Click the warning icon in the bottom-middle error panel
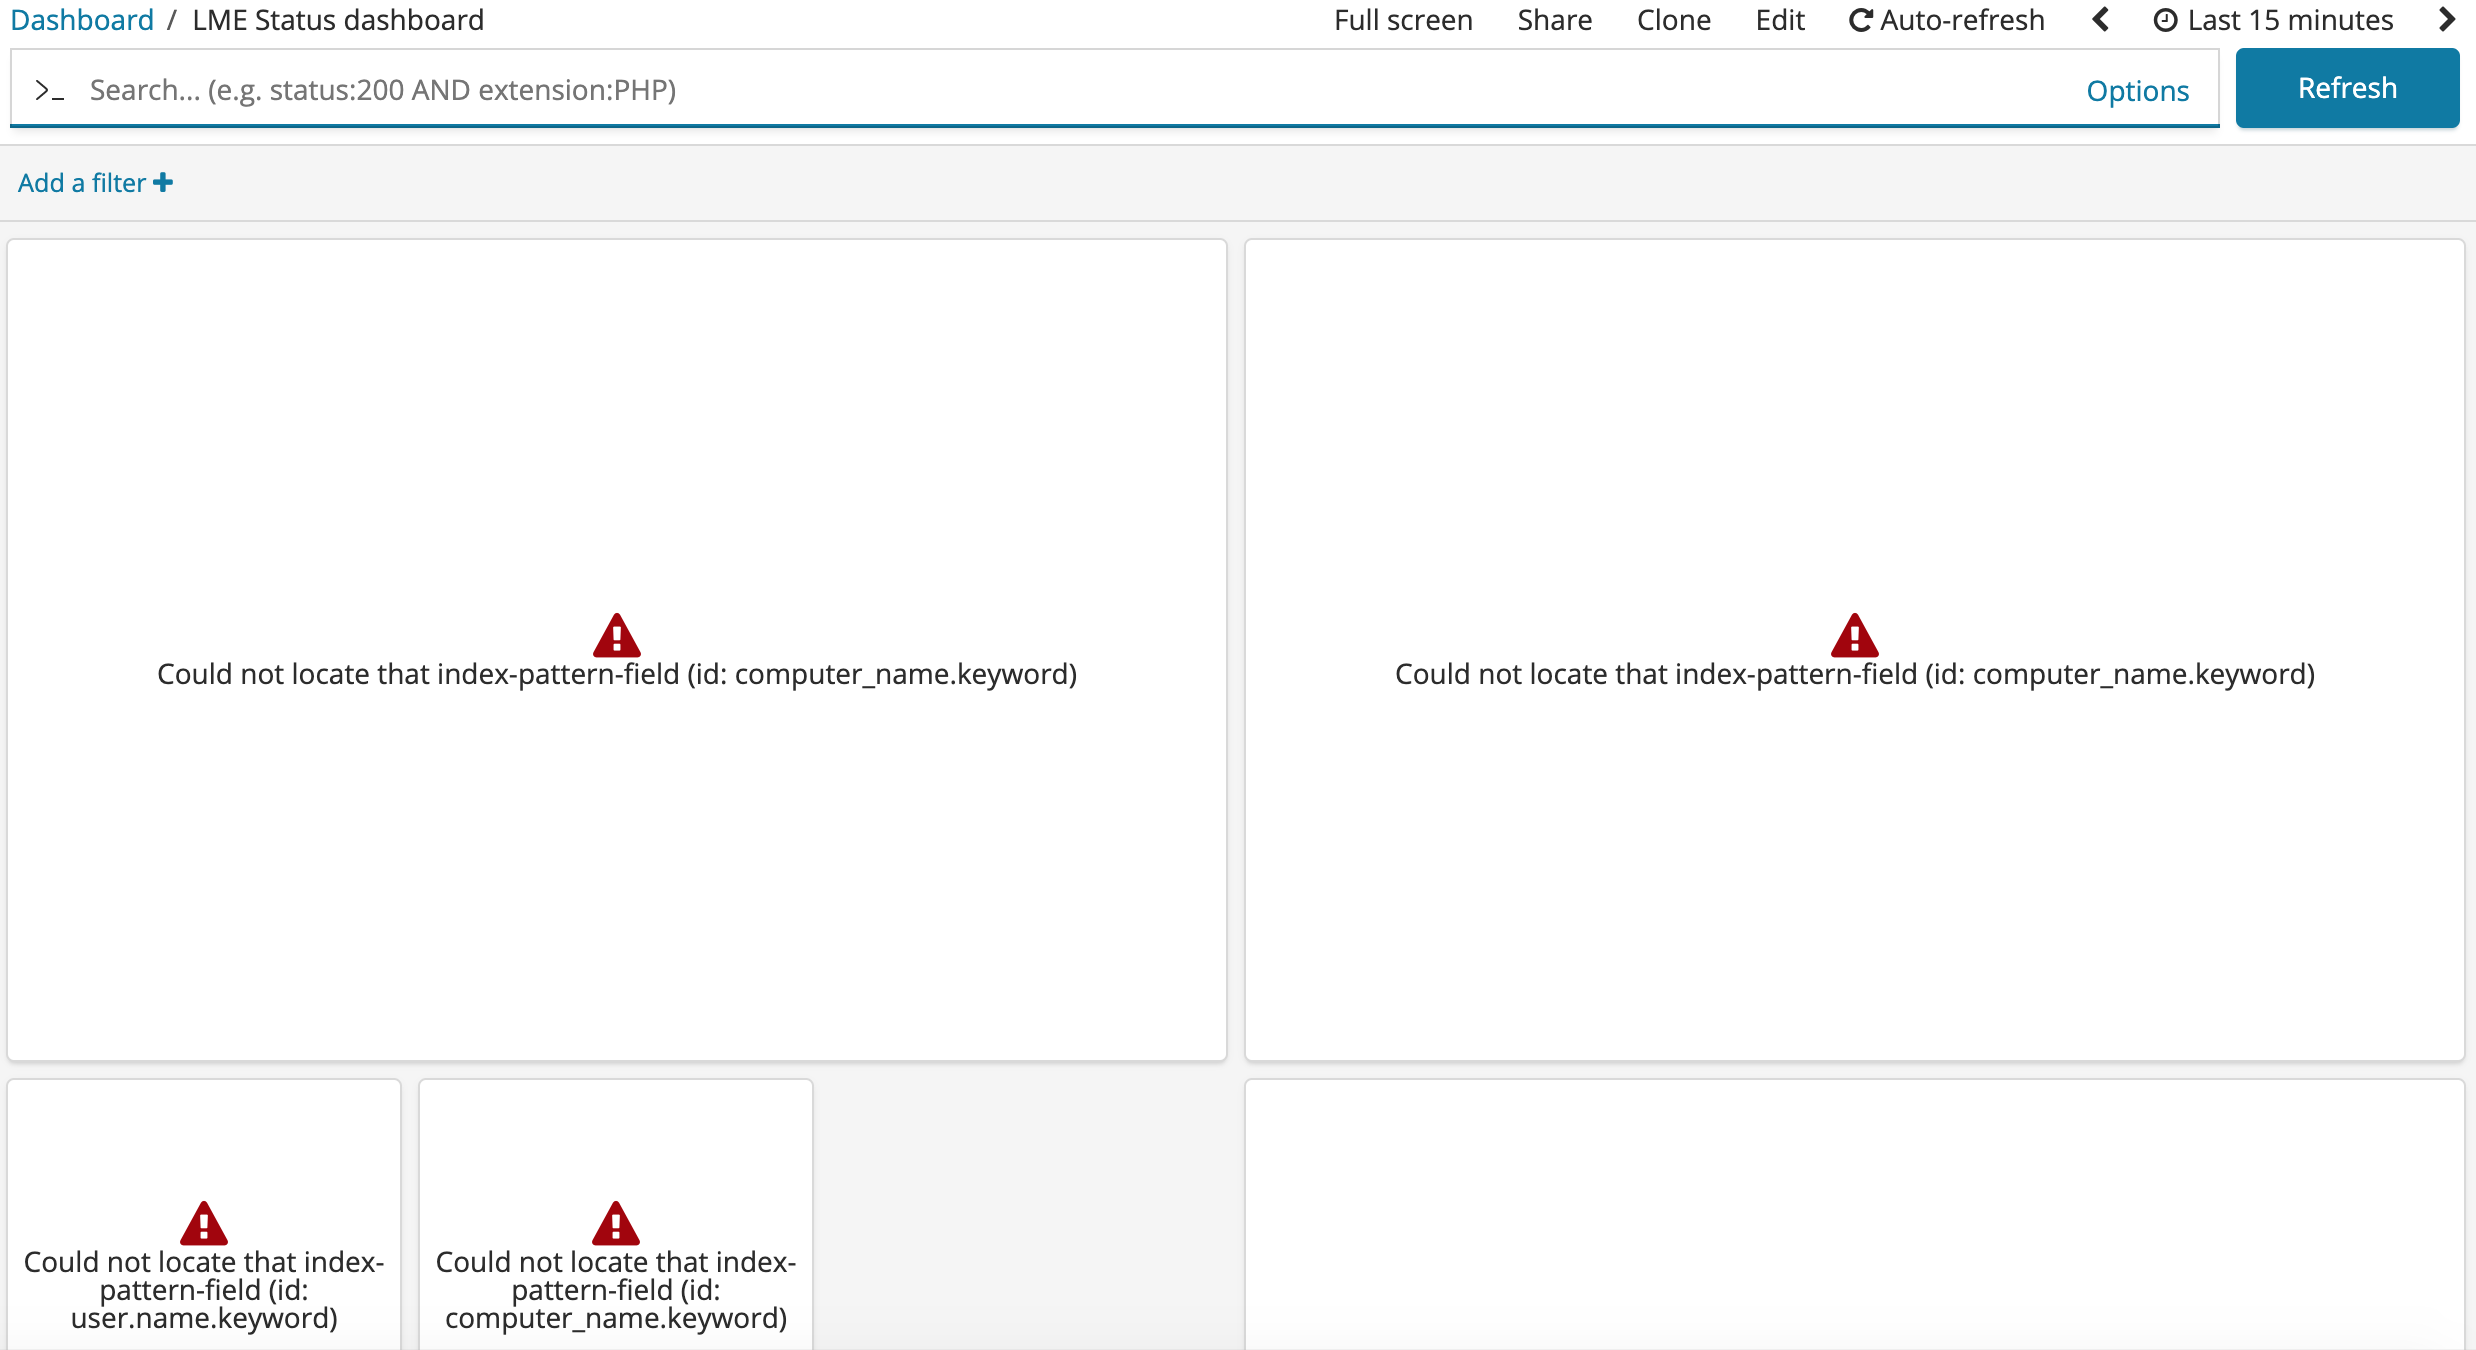Screen dimensions: 2476x1350 click(616, 1222)
